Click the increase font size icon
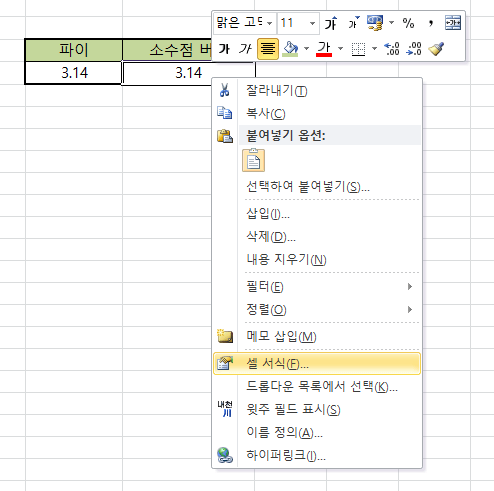 (331, 23)
